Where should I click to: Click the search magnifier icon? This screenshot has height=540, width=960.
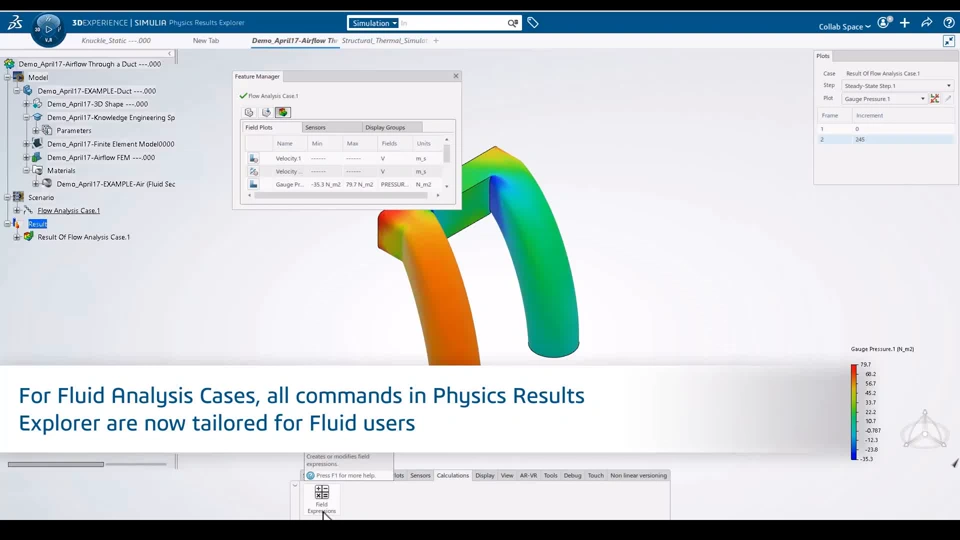pyautogui.click(x=512, y=23)
